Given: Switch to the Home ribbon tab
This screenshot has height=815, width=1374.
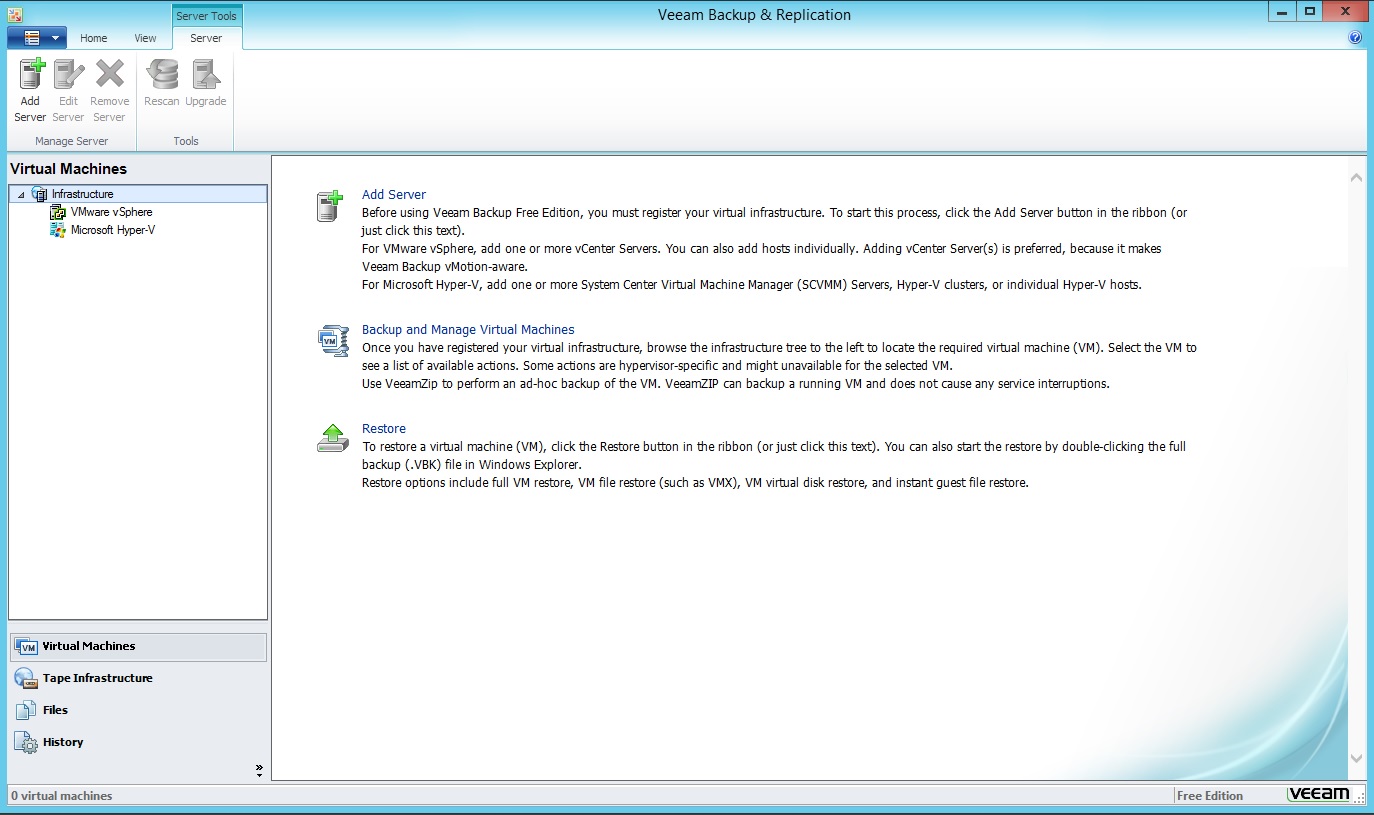Looking at the screenshot, I should click(94, 38).
